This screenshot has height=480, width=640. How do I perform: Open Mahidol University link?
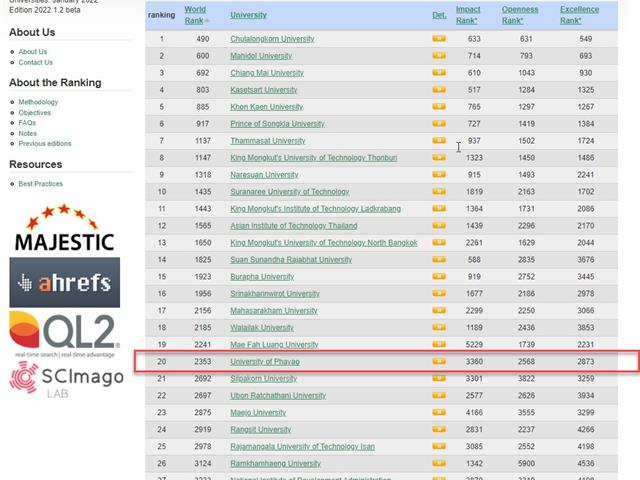[261, 56]
